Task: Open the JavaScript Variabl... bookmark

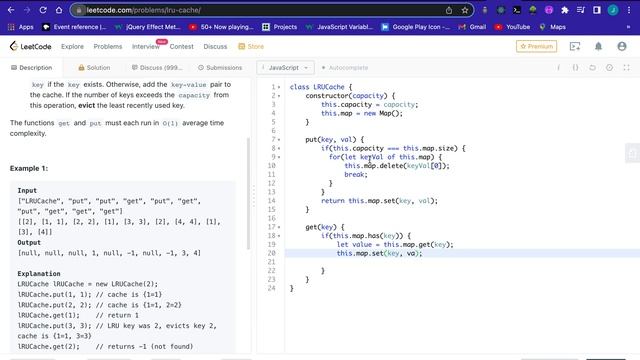Action: point(339,27)
